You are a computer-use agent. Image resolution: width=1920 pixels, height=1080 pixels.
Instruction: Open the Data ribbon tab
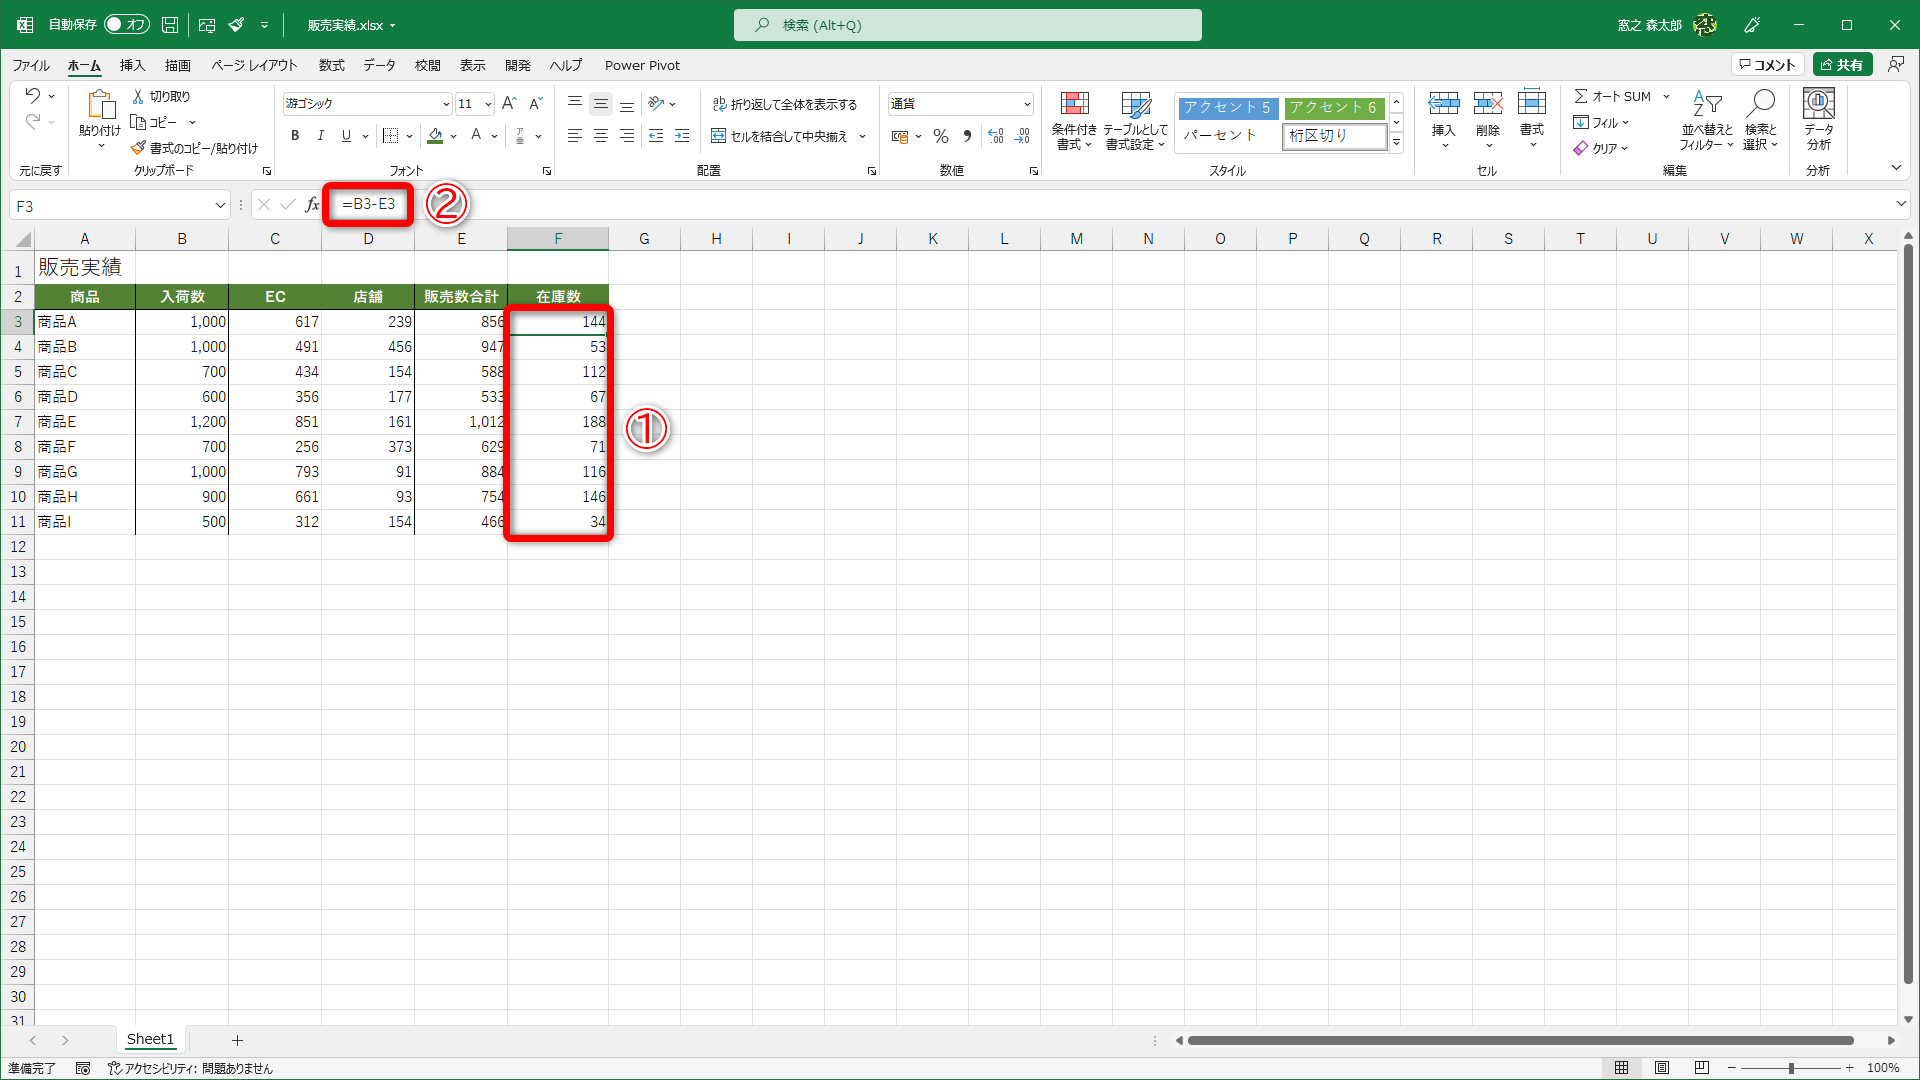(379, 65)
